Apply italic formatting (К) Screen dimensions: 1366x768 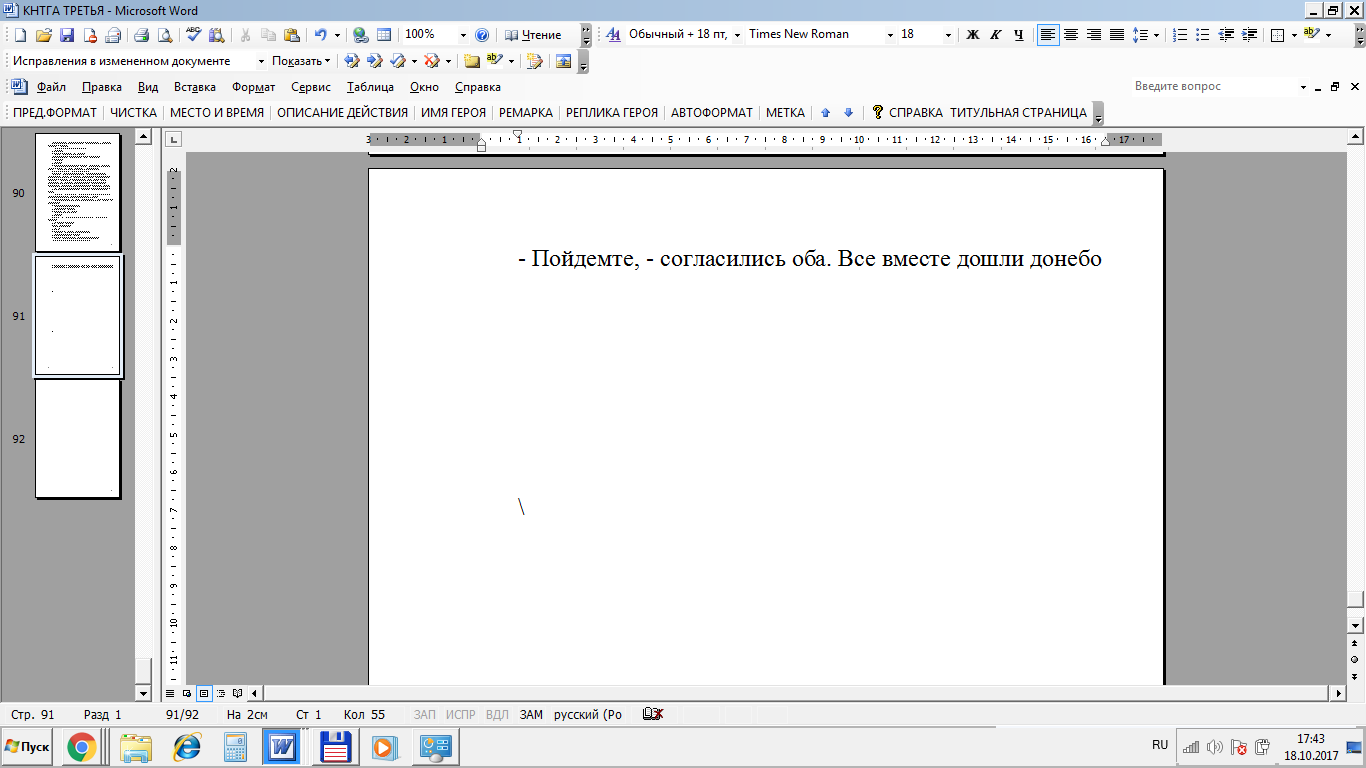point(996,34)
